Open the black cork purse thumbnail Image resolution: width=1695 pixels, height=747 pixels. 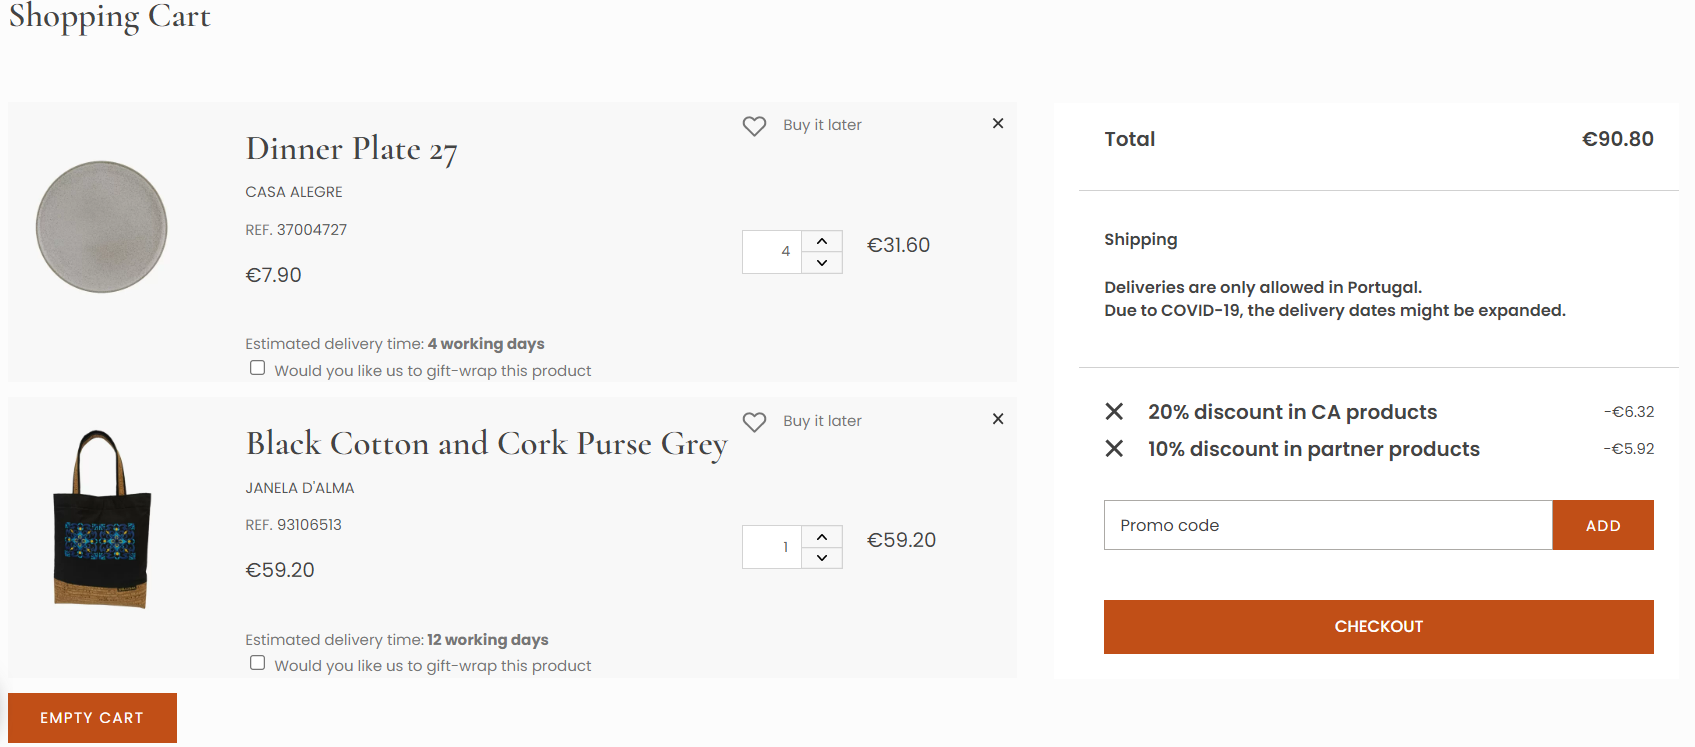tap(102, 518)
